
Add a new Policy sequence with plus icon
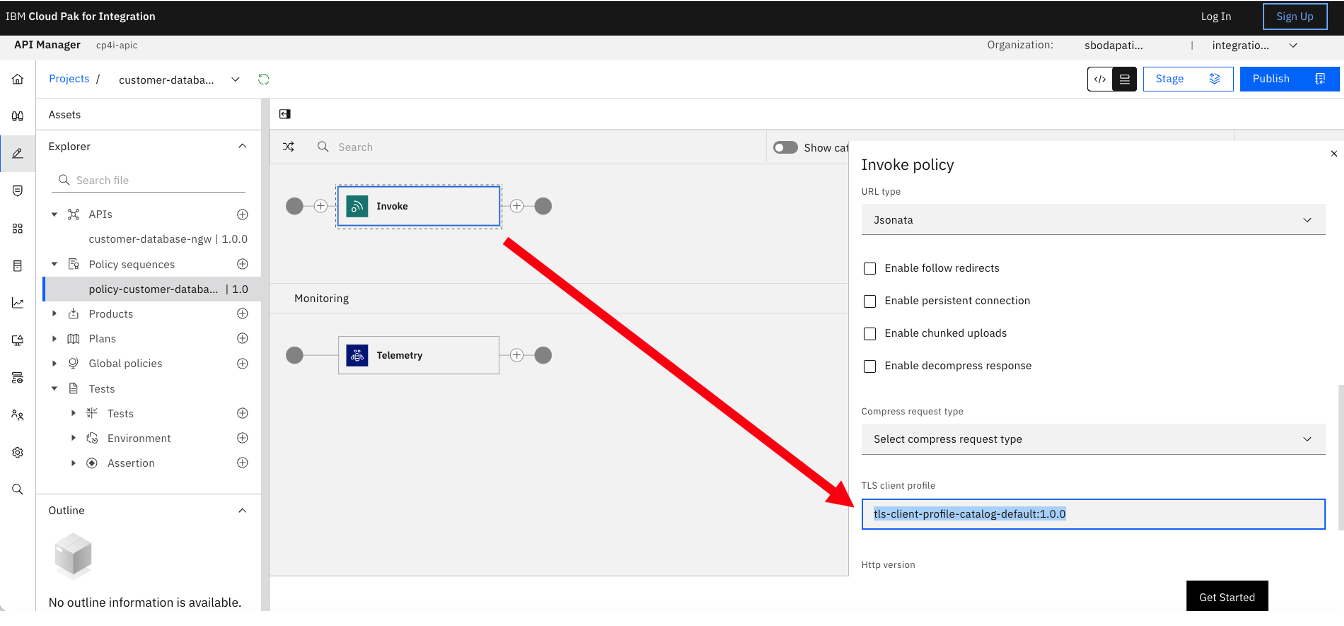tap(242, 264)
